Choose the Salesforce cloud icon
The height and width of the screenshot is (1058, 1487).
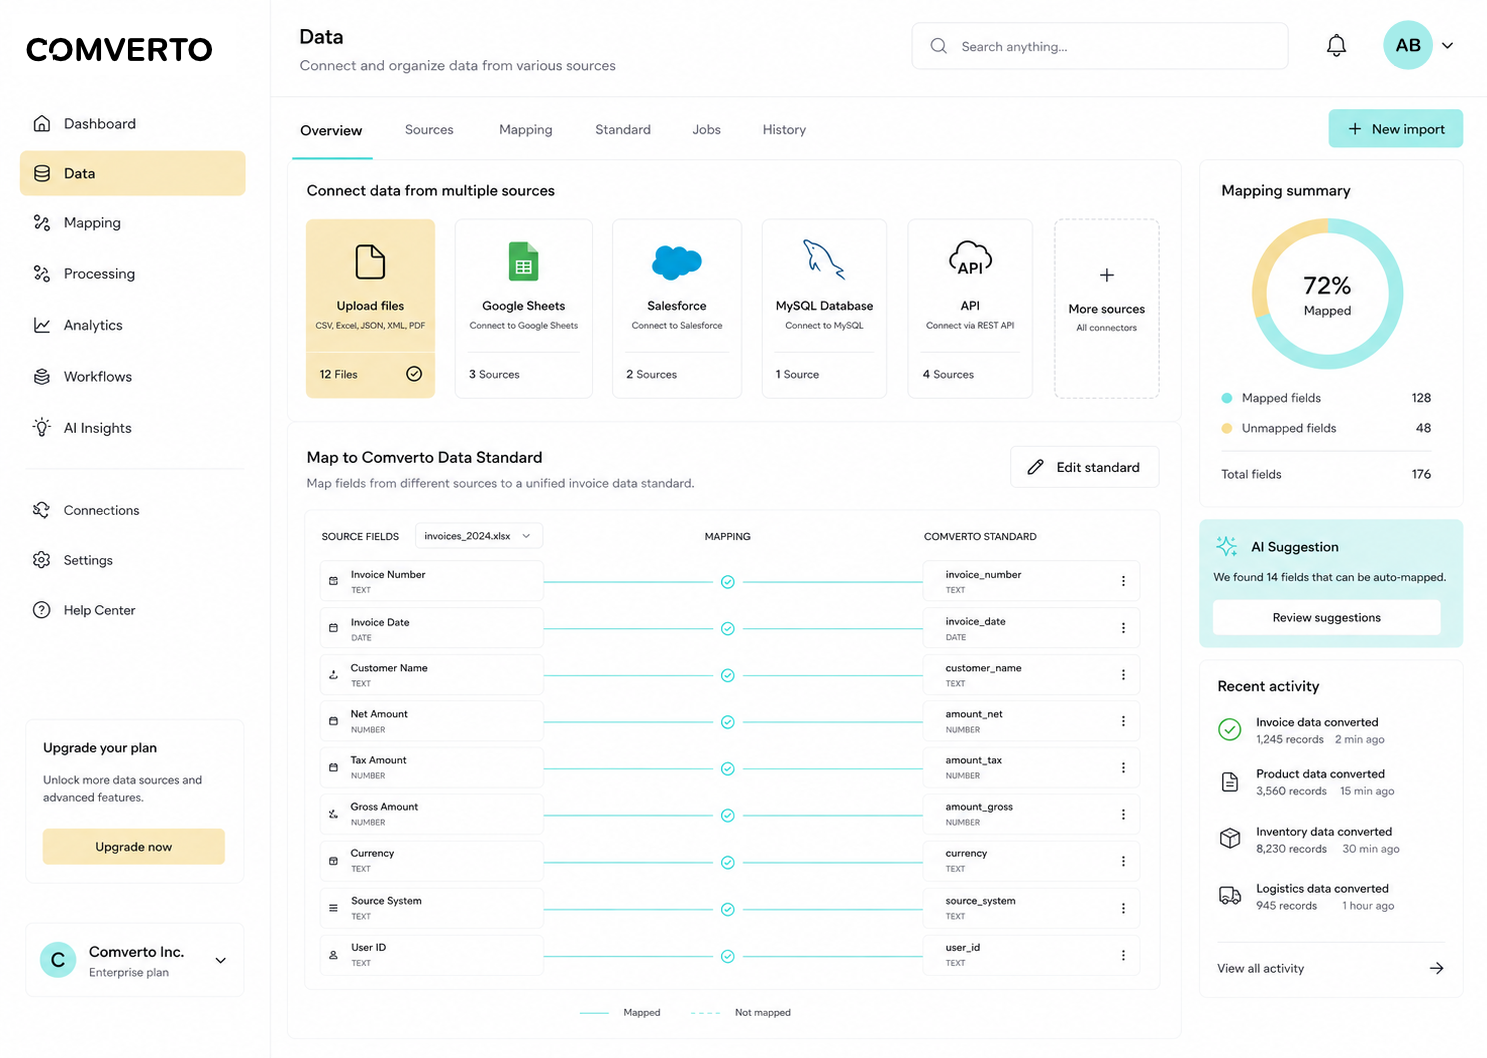tap(677, 262)
